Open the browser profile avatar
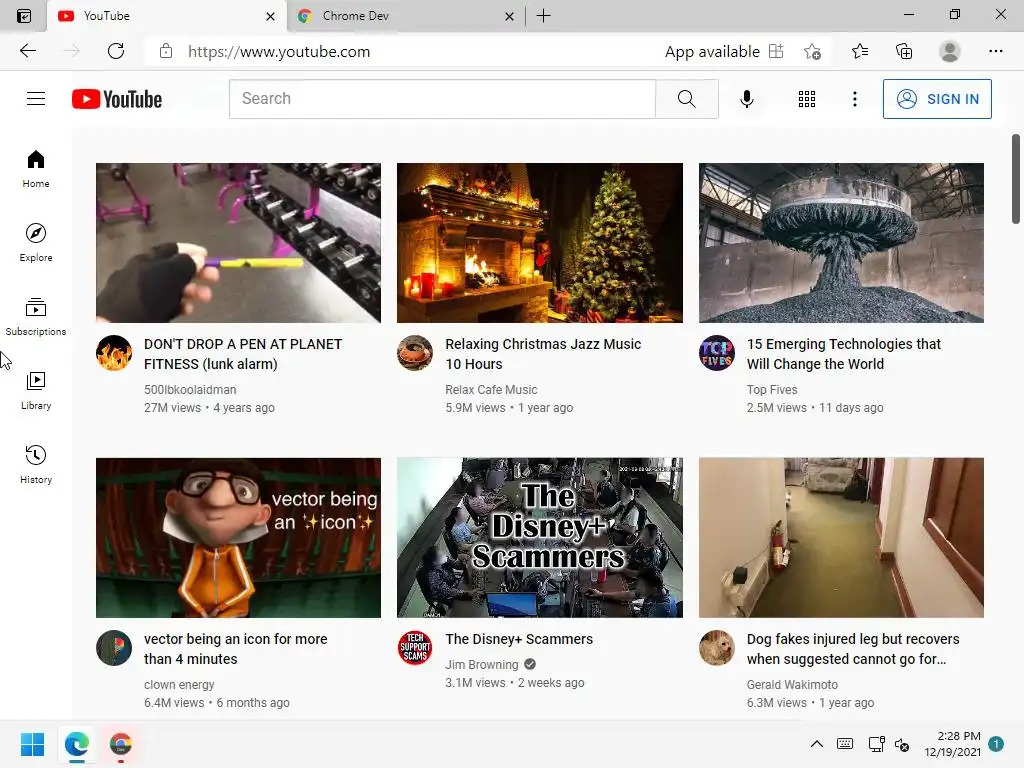 (950, 51)
